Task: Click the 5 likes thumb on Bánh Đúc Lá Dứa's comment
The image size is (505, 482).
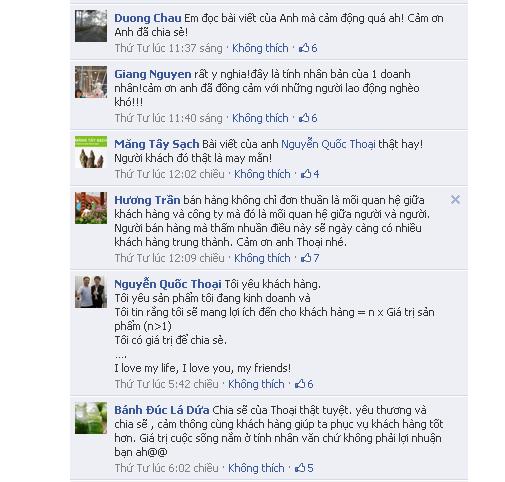Action: coord(304,468)
